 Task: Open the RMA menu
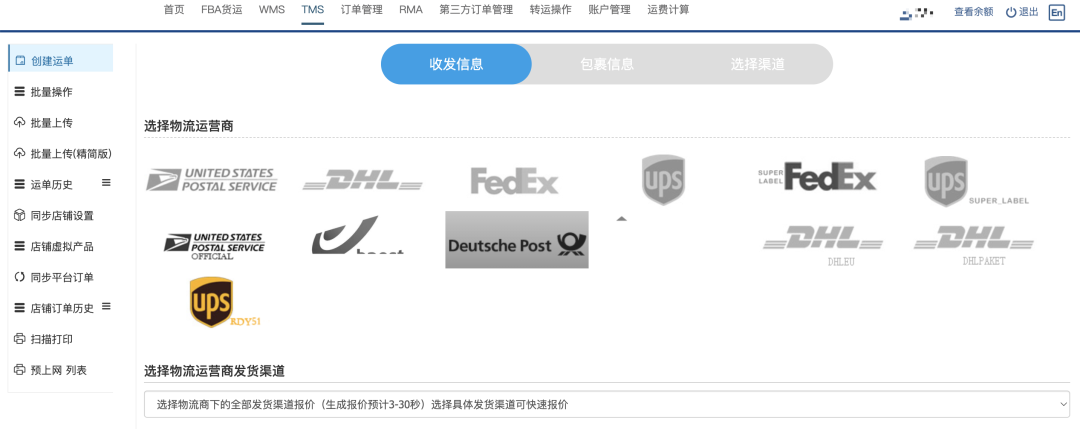pos(411,10)
